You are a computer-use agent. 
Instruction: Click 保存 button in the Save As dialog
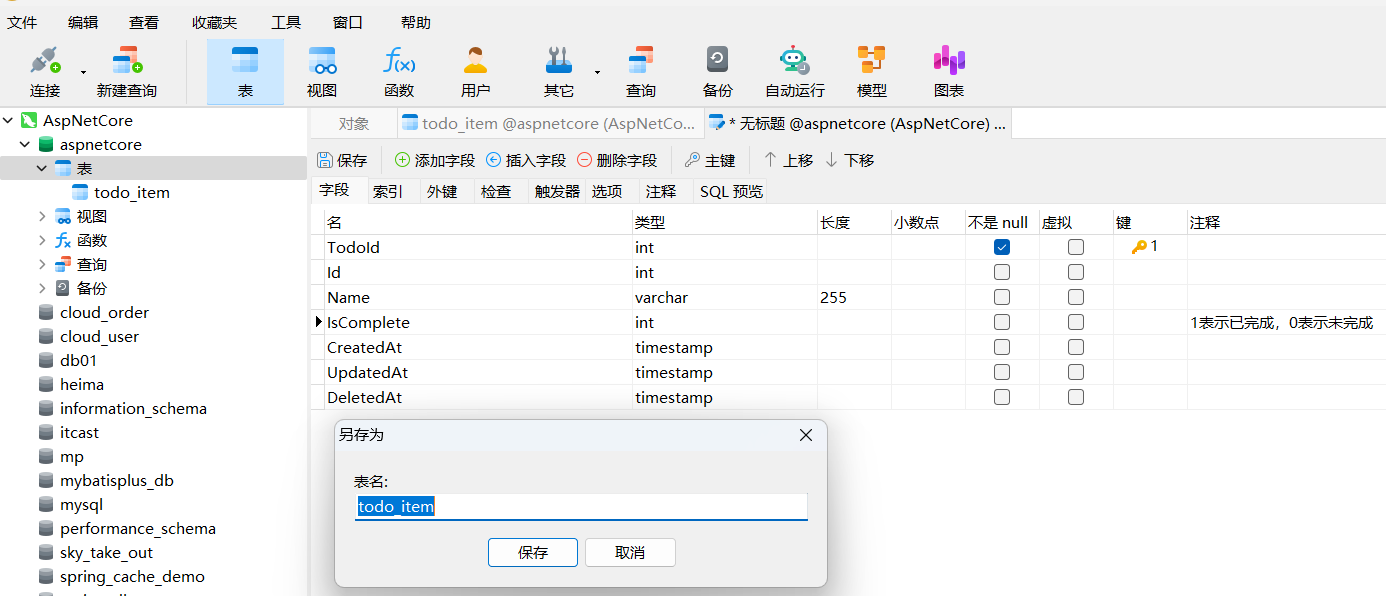tap(532, 552)
